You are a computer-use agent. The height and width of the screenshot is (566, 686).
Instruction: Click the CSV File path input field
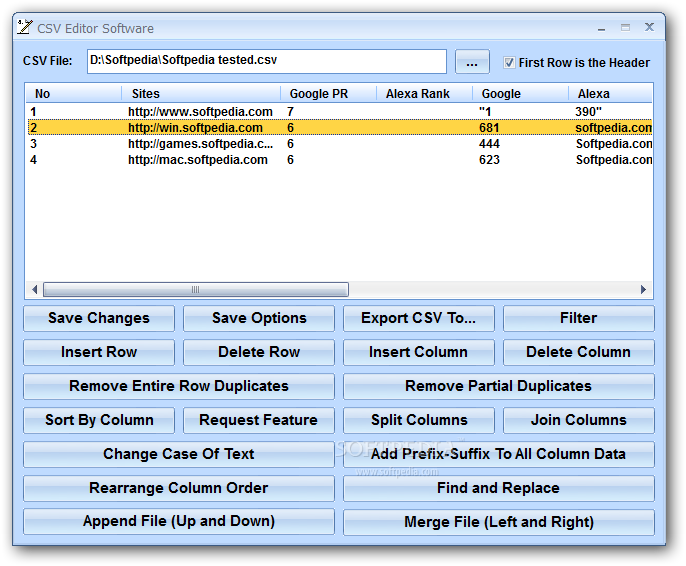coord(266,61)
